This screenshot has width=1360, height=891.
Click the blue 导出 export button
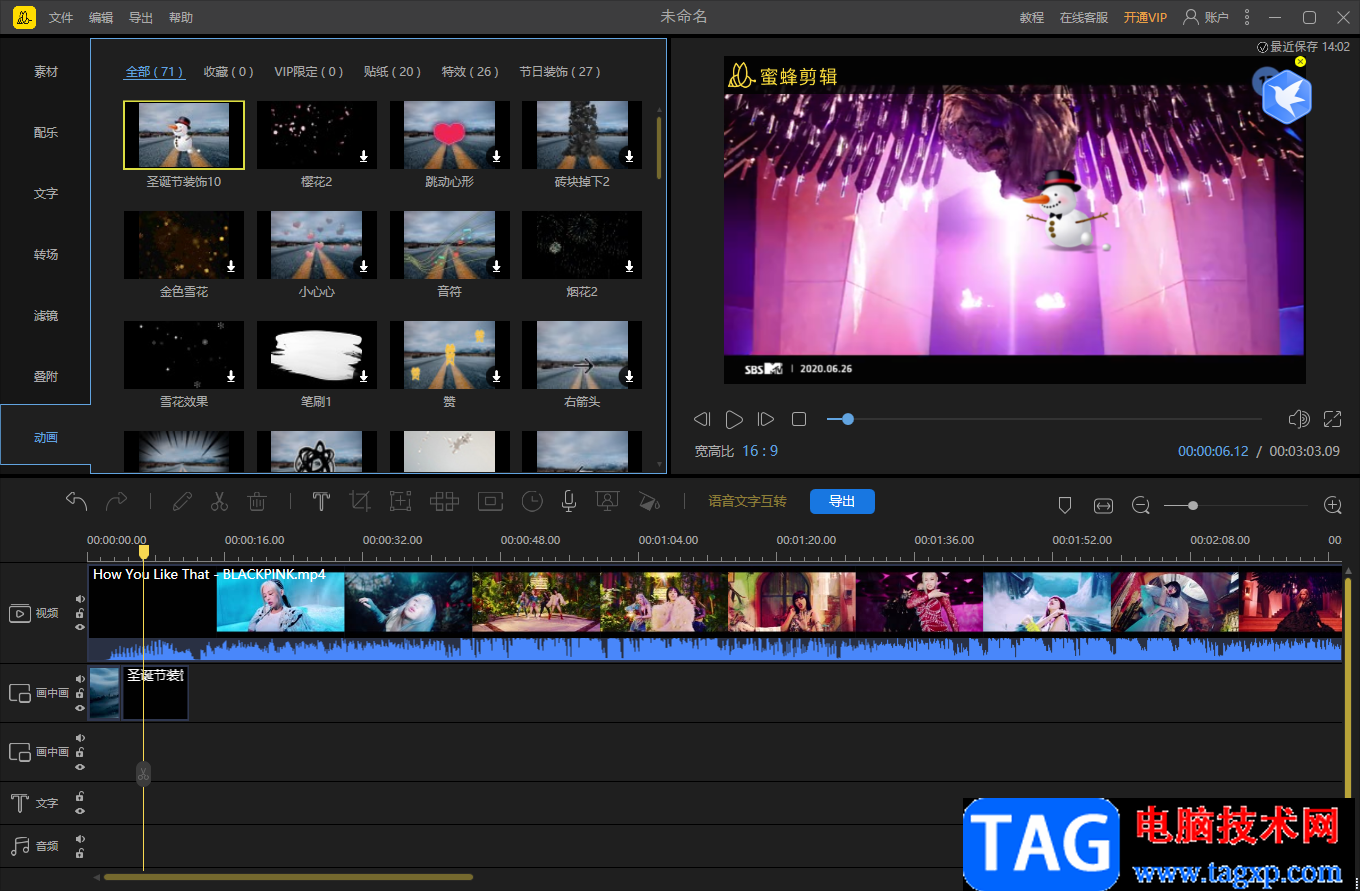click(x=842, y=501)
